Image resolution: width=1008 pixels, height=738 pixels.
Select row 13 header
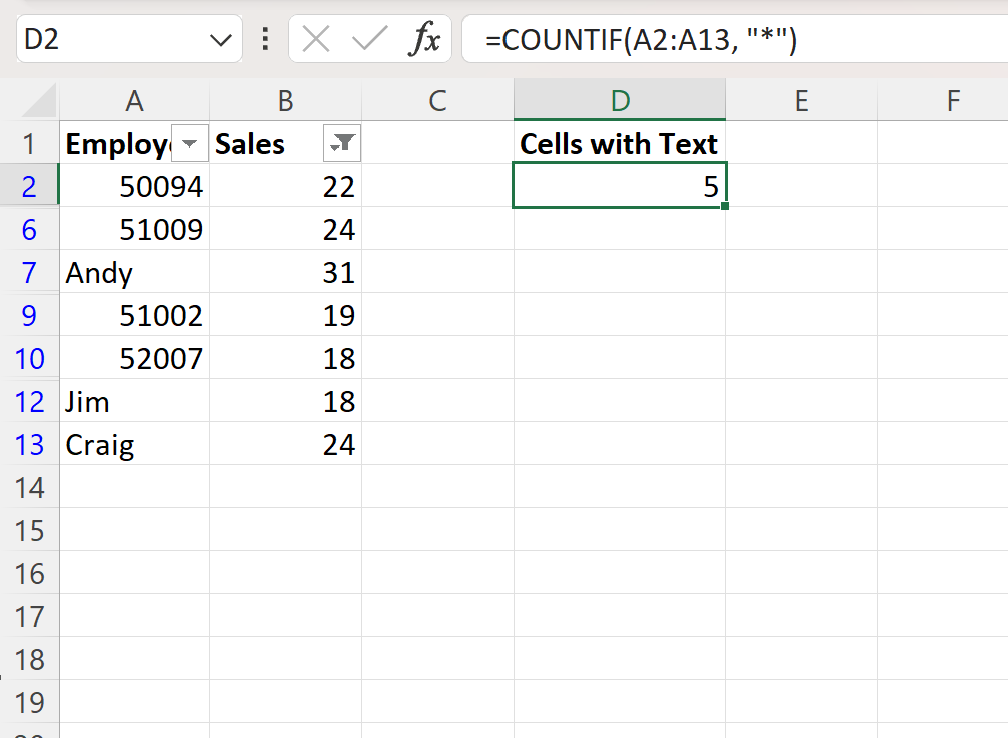(x=29, y=445)
